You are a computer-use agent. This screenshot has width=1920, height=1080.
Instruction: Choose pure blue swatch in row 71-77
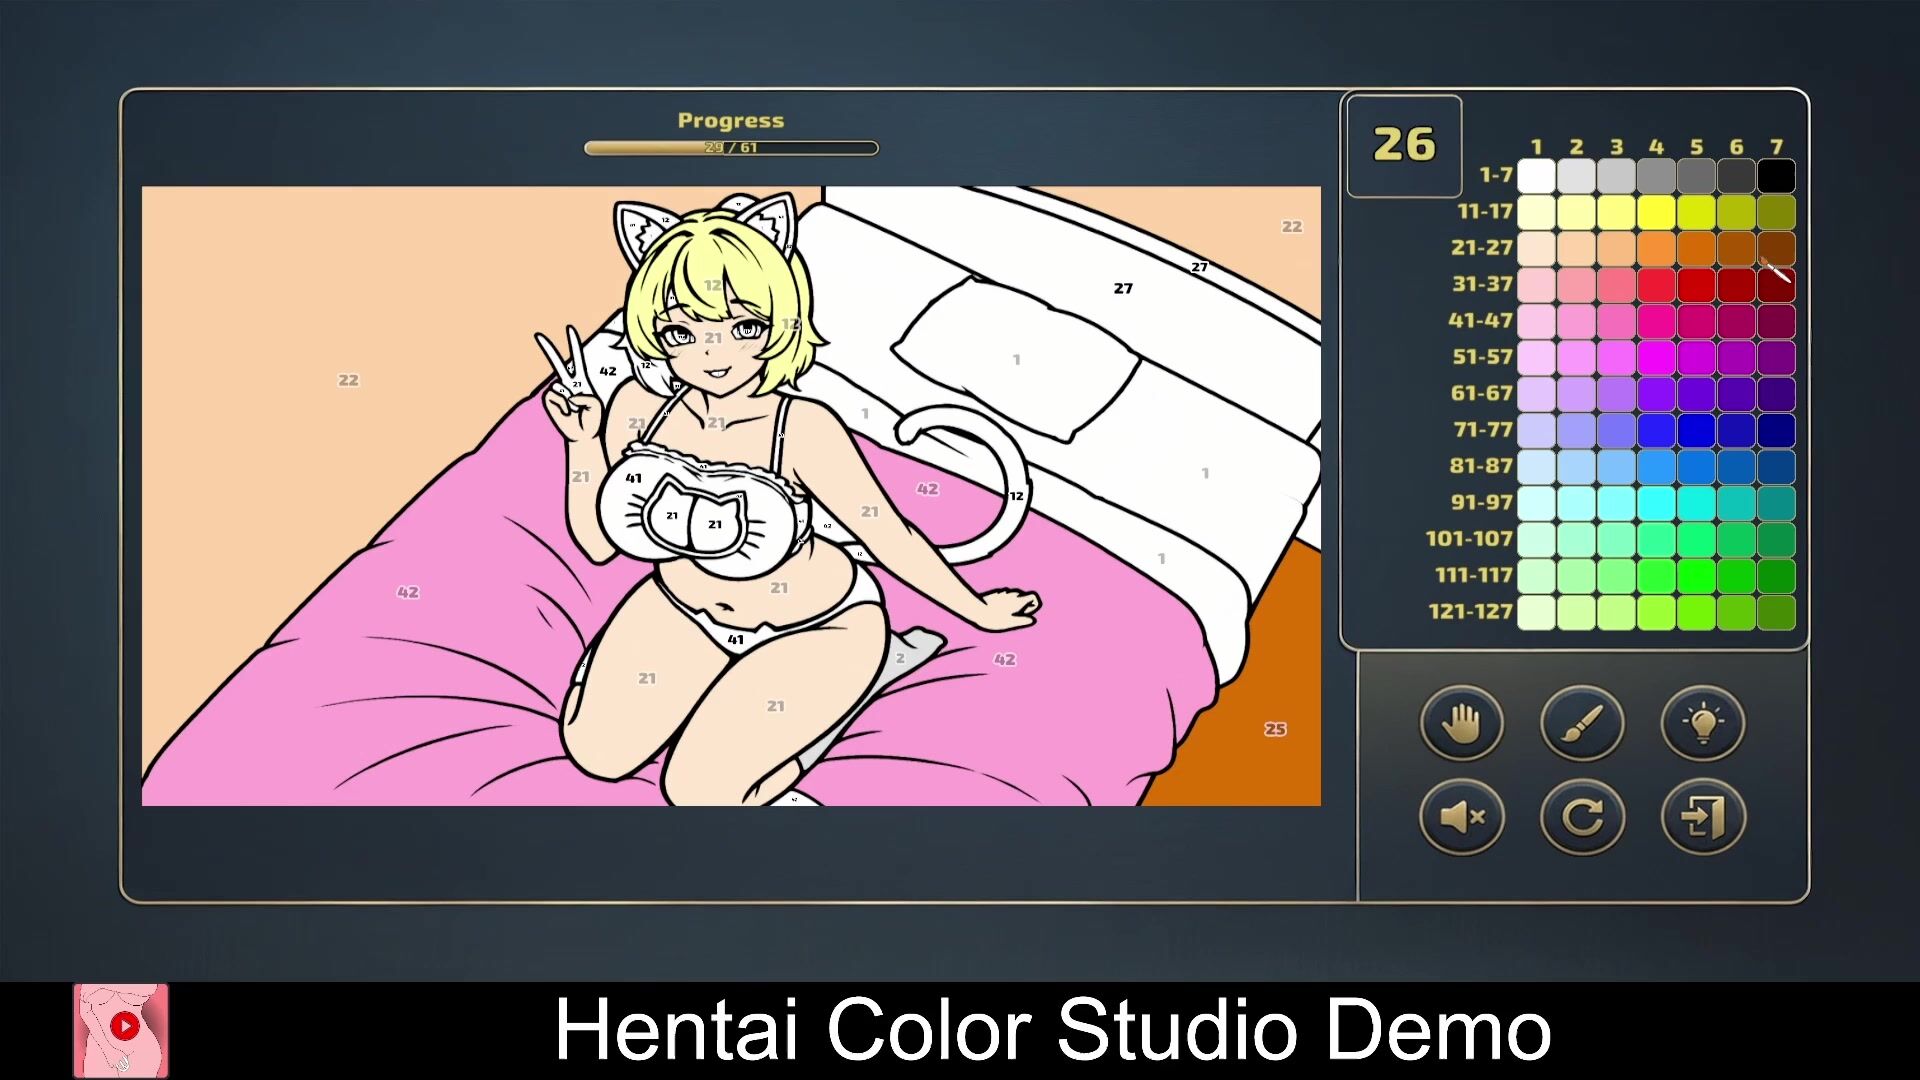pyautogui.click(x=1696, y=430)
